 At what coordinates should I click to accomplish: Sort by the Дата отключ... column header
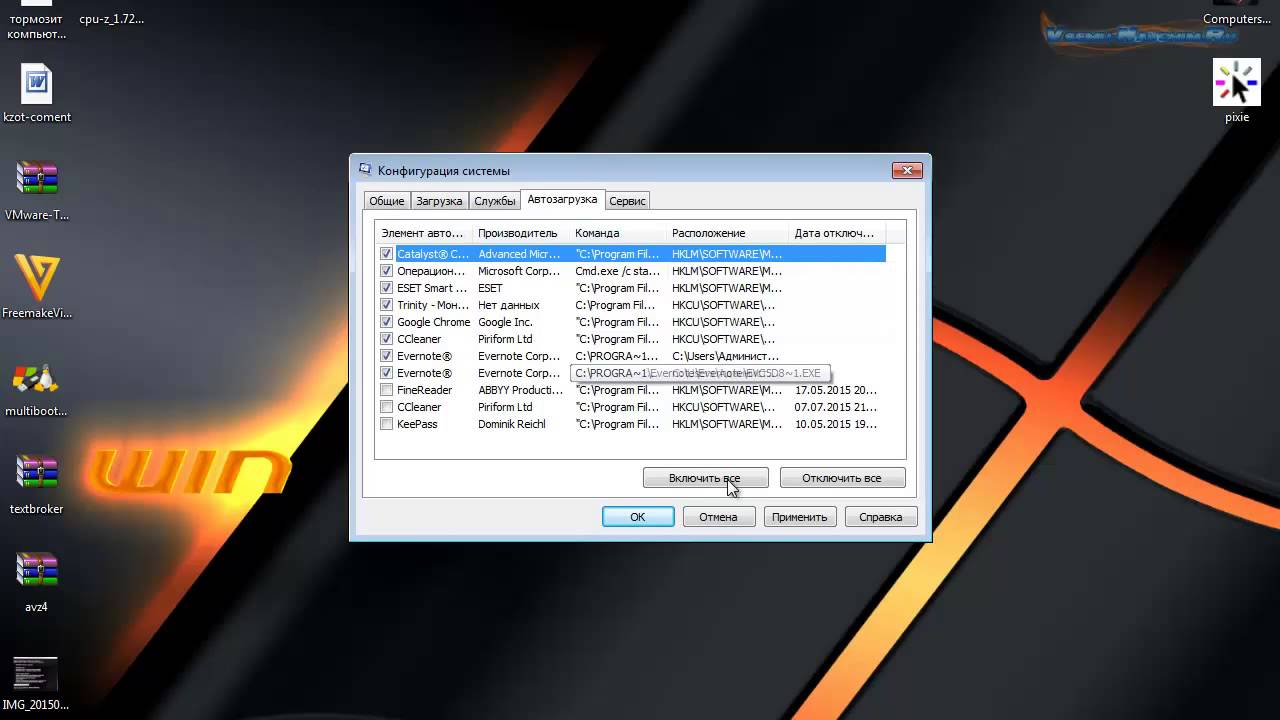[837, 233]
